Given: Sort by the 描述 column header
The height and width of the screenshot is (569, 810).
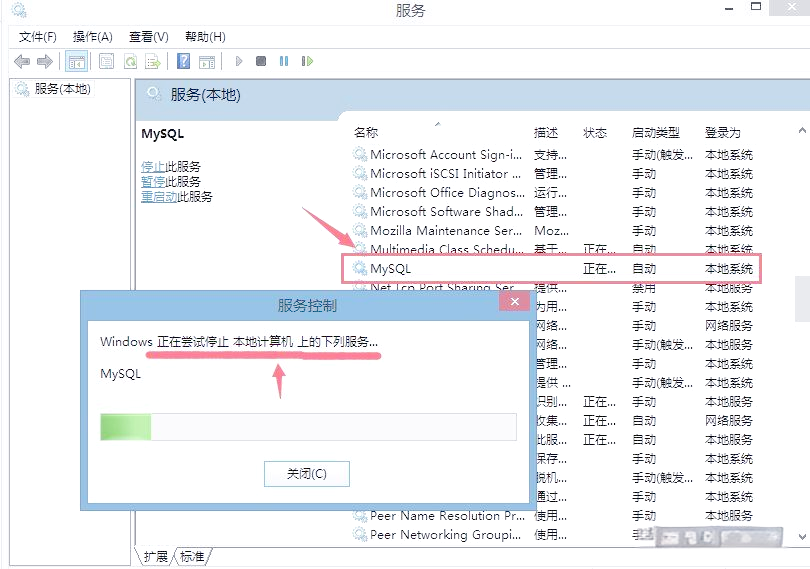Looking at the screenshot, I should (x=546, y=132).
